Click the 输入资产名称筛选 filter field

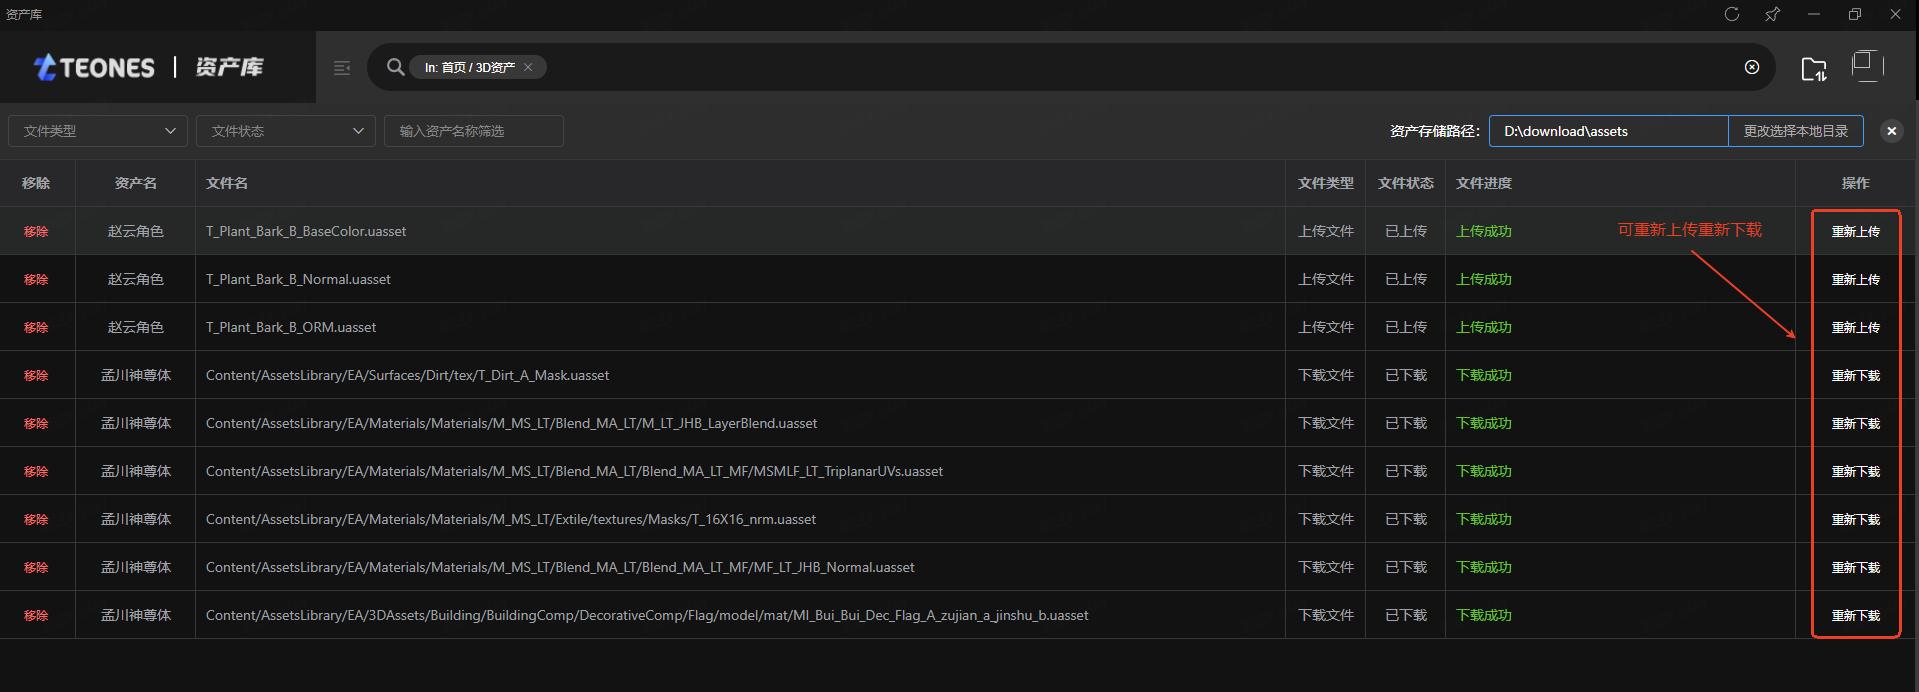[x=474, y=131]
